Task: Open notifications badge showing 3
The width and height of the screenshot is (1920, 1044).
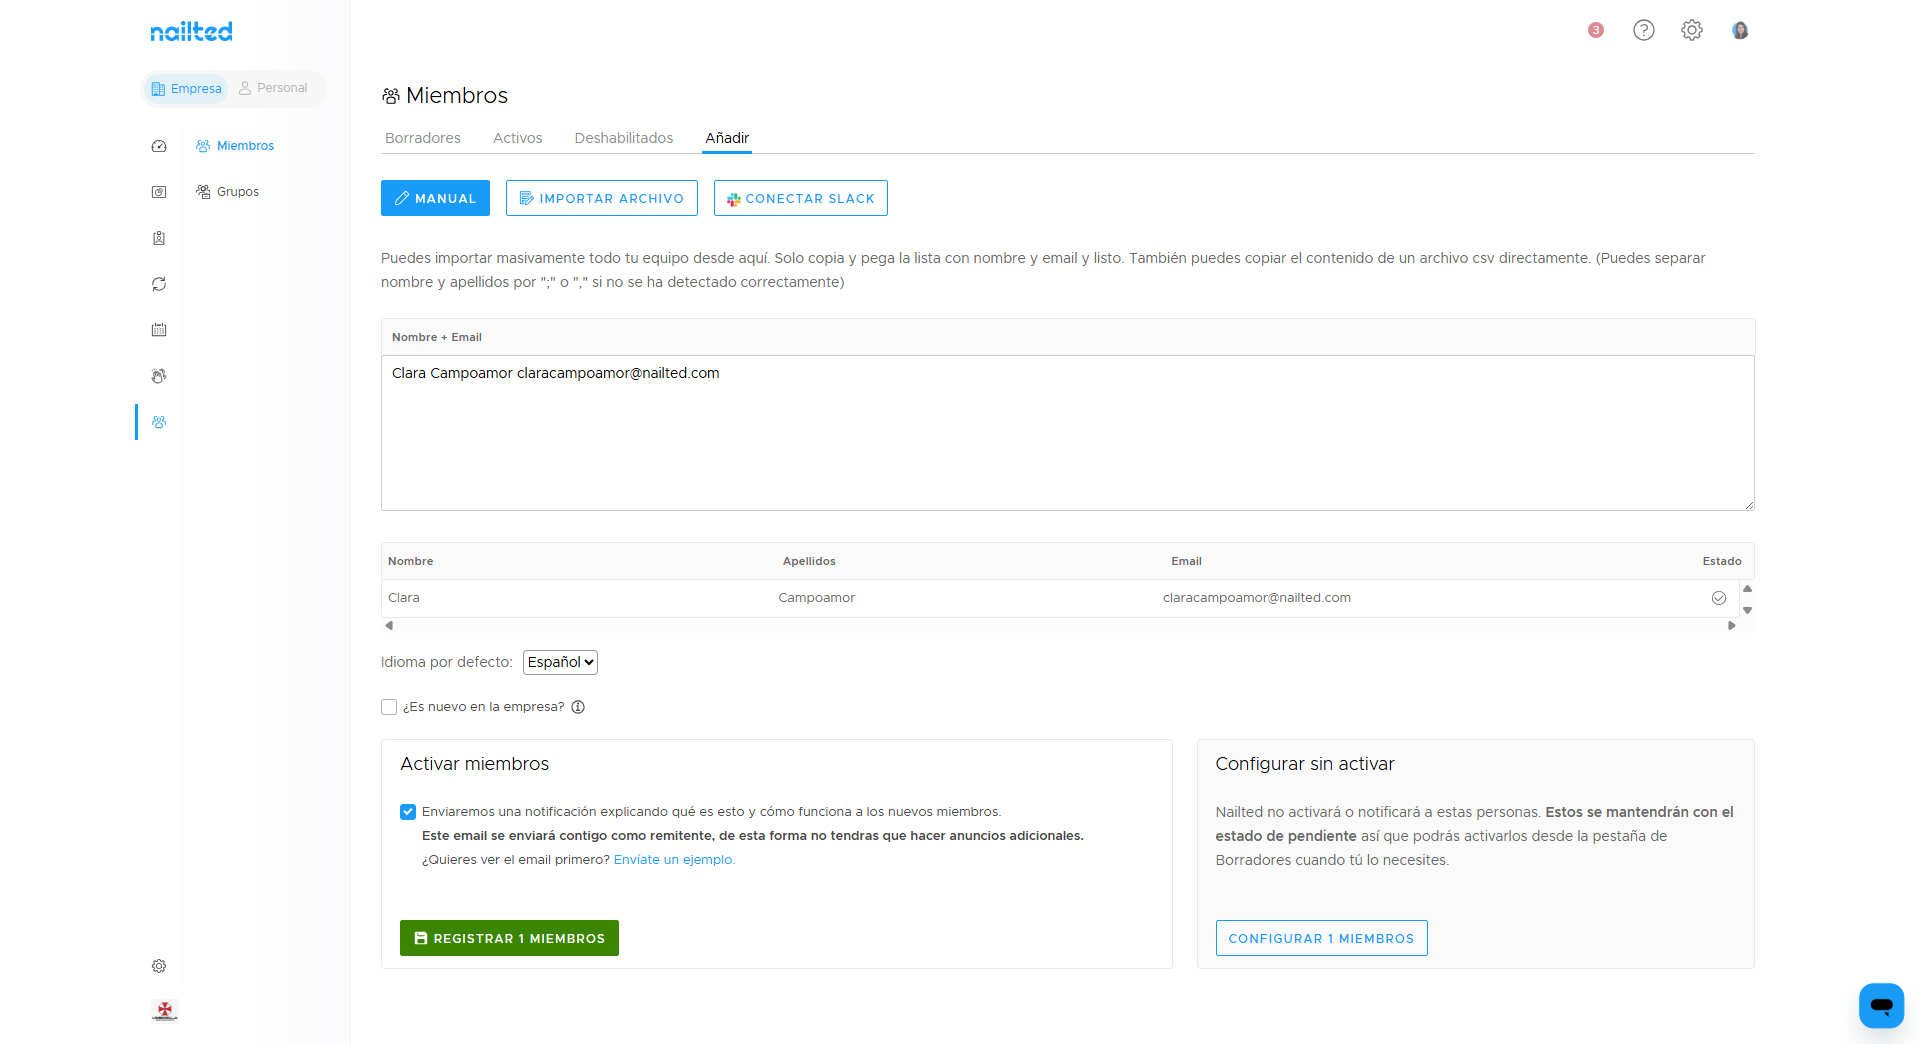Action: pos(1596,30)
